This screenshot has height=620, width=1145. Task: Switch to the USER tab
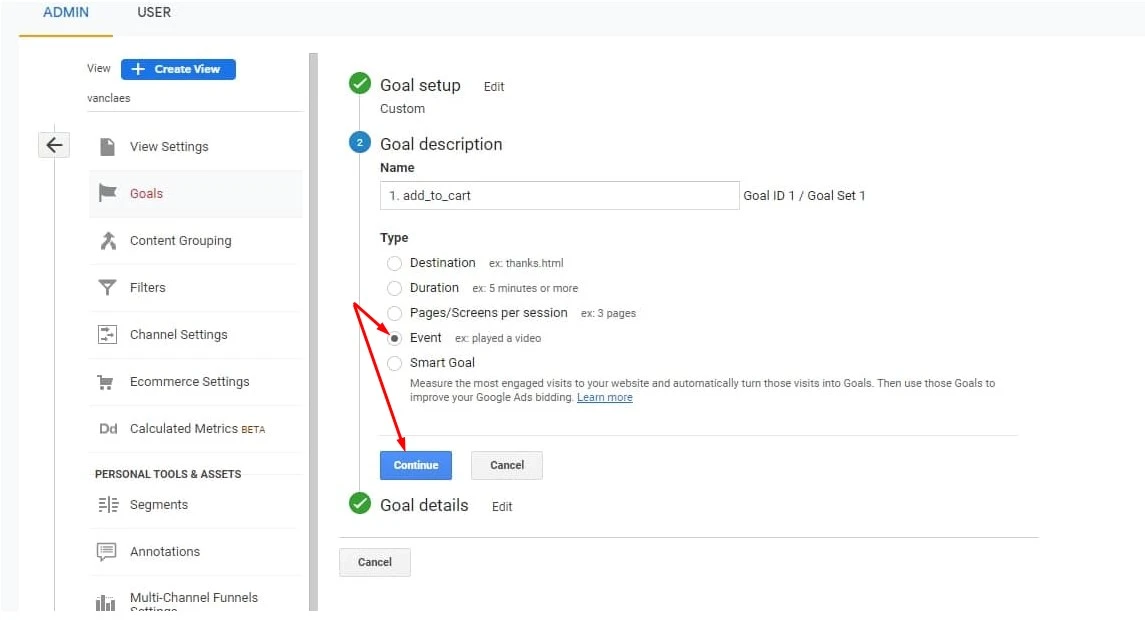click(153, 13)
